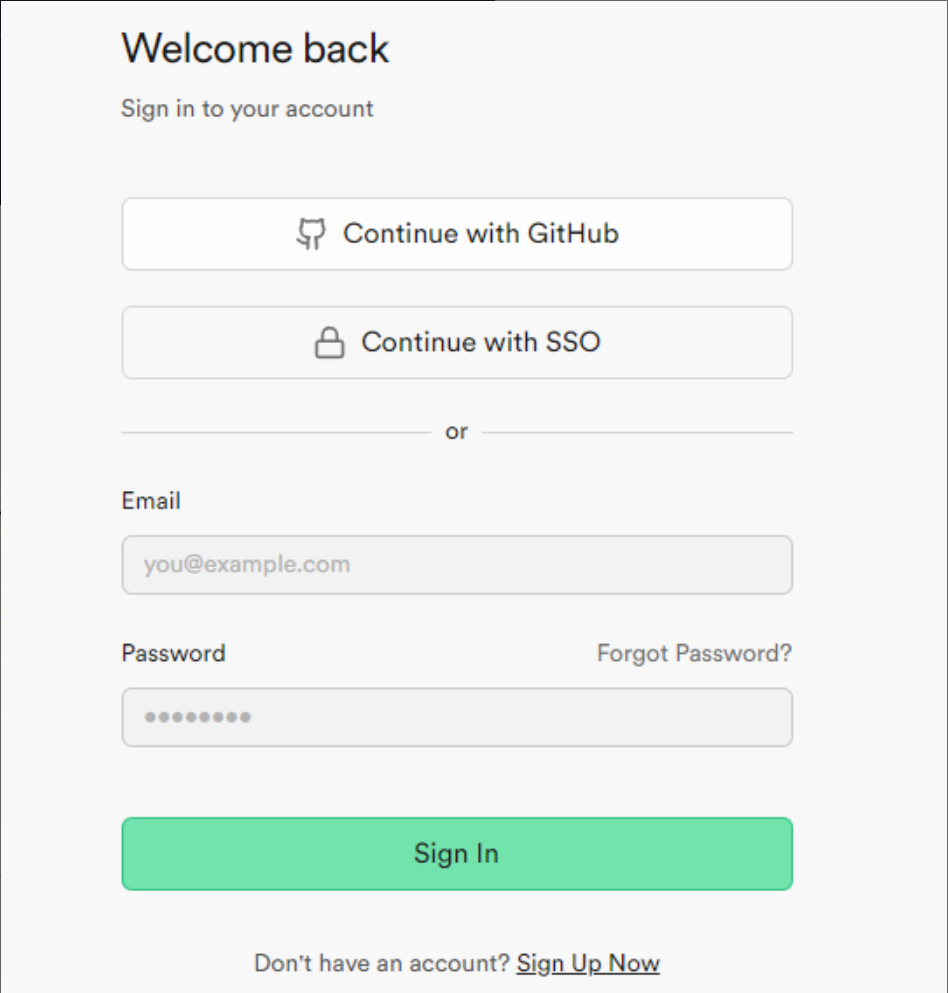Click the 'or' divider text
The height and width of the screenshot is (993, 948).
(x=457, y=432)
